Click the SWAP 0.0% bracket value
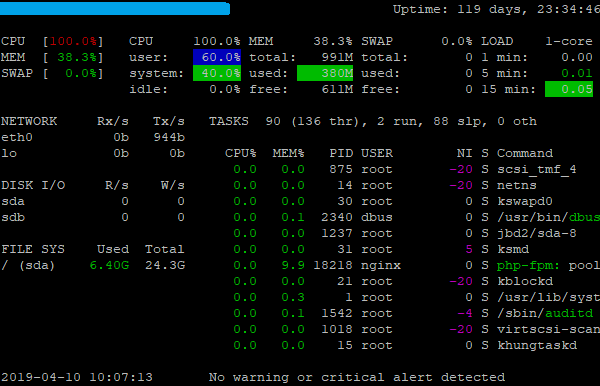600x386 pixels. (81, 73)
